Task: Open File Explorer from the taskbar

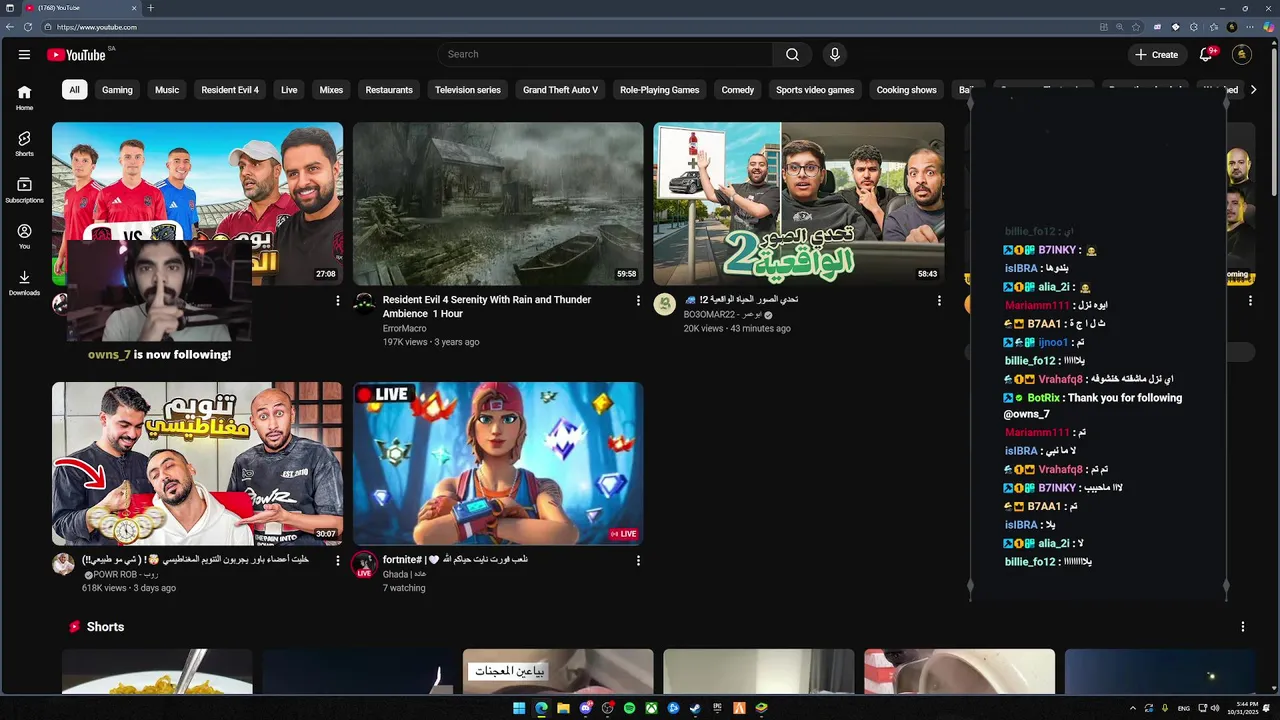Action: 563,708
